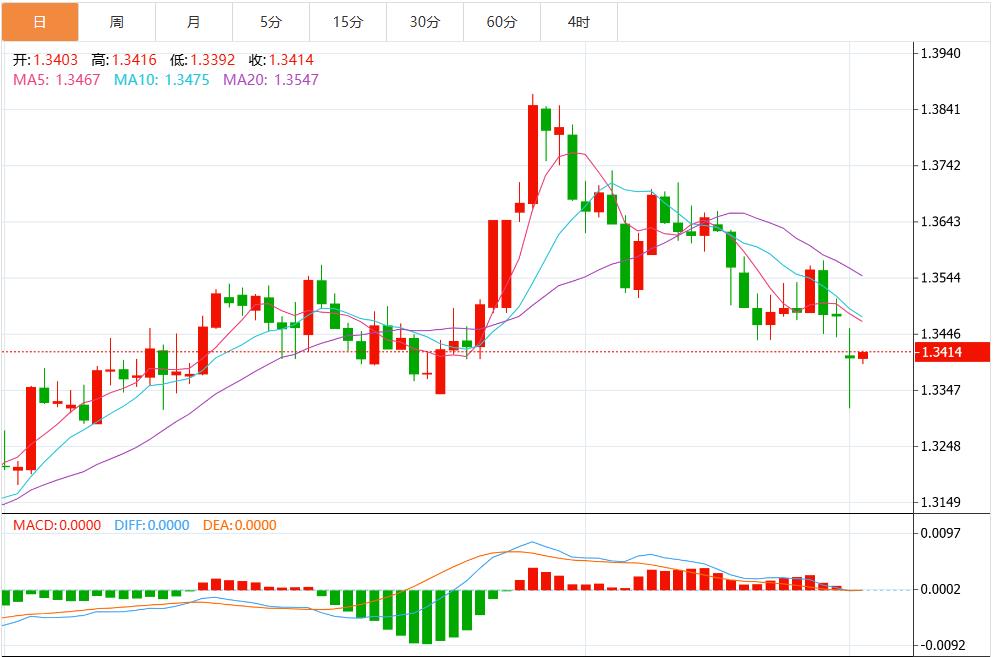Click the 开 opening price 1.3403 readout
Image resolution: width=999 pixels, height=657 pixels.
coord(46,60)
